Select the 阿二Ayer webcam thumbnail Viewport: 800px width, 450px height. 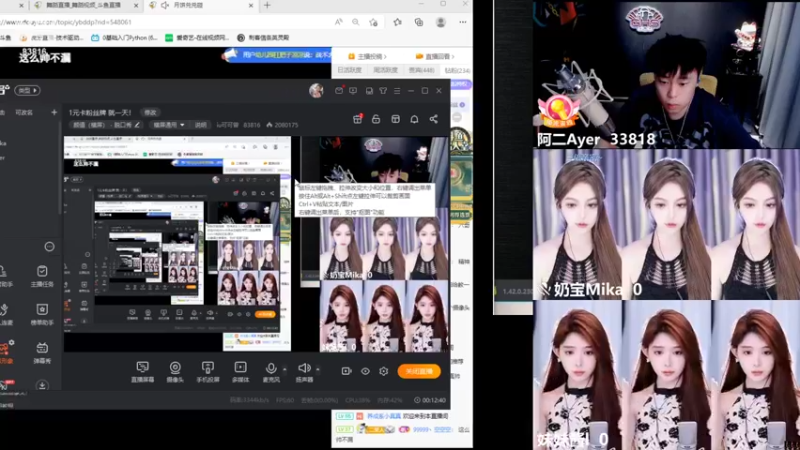point(666,74)
